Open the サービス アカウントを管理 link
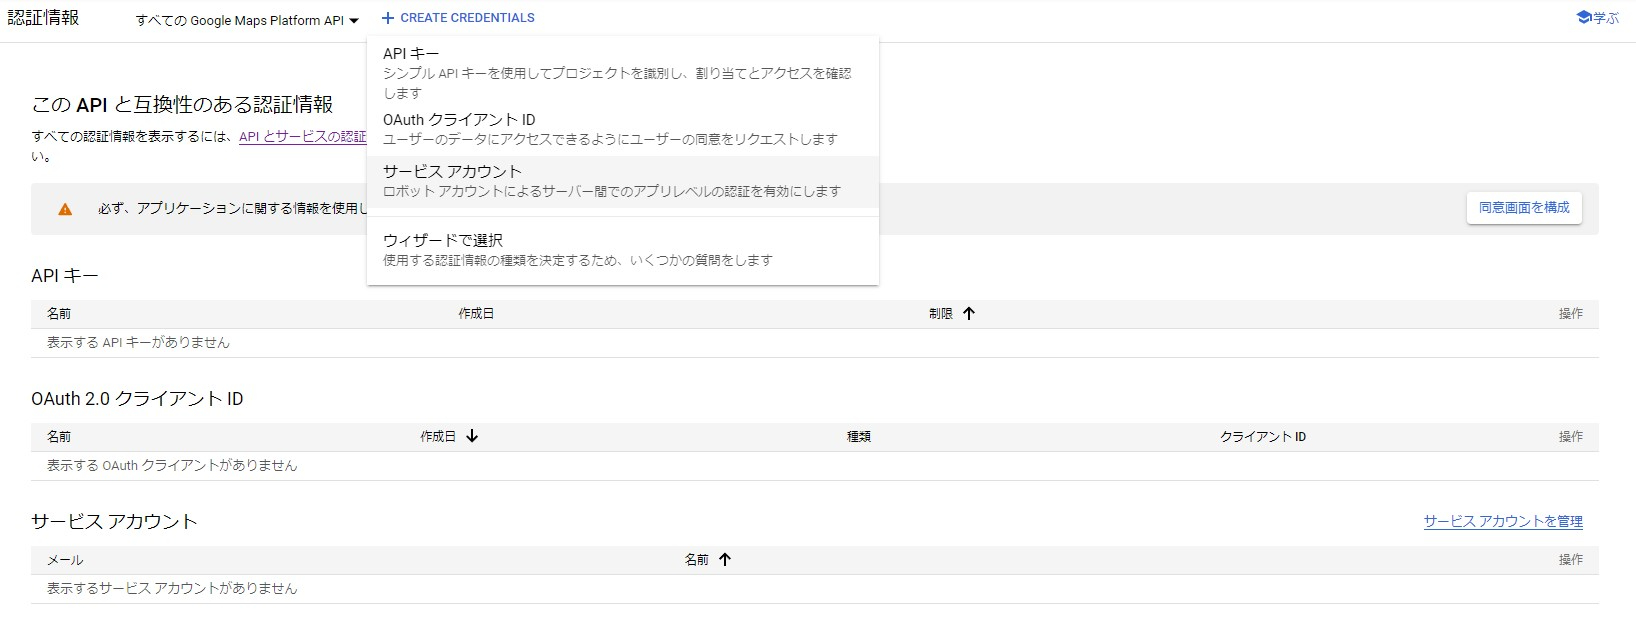Viewport: 1636px width, 617px height. tap(1502, 521)
